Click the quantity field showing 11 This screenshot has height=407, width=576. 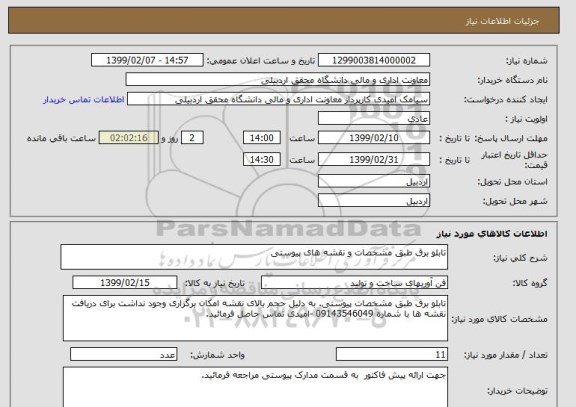tap(392, 354)
